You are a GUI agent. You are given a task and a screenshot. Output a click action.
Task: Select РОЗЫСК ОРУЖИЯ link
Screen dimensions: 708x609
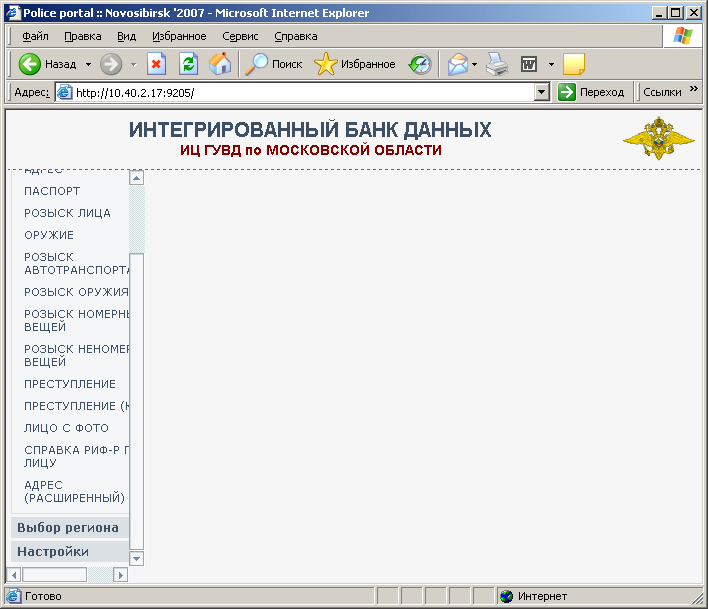[76, 292]
